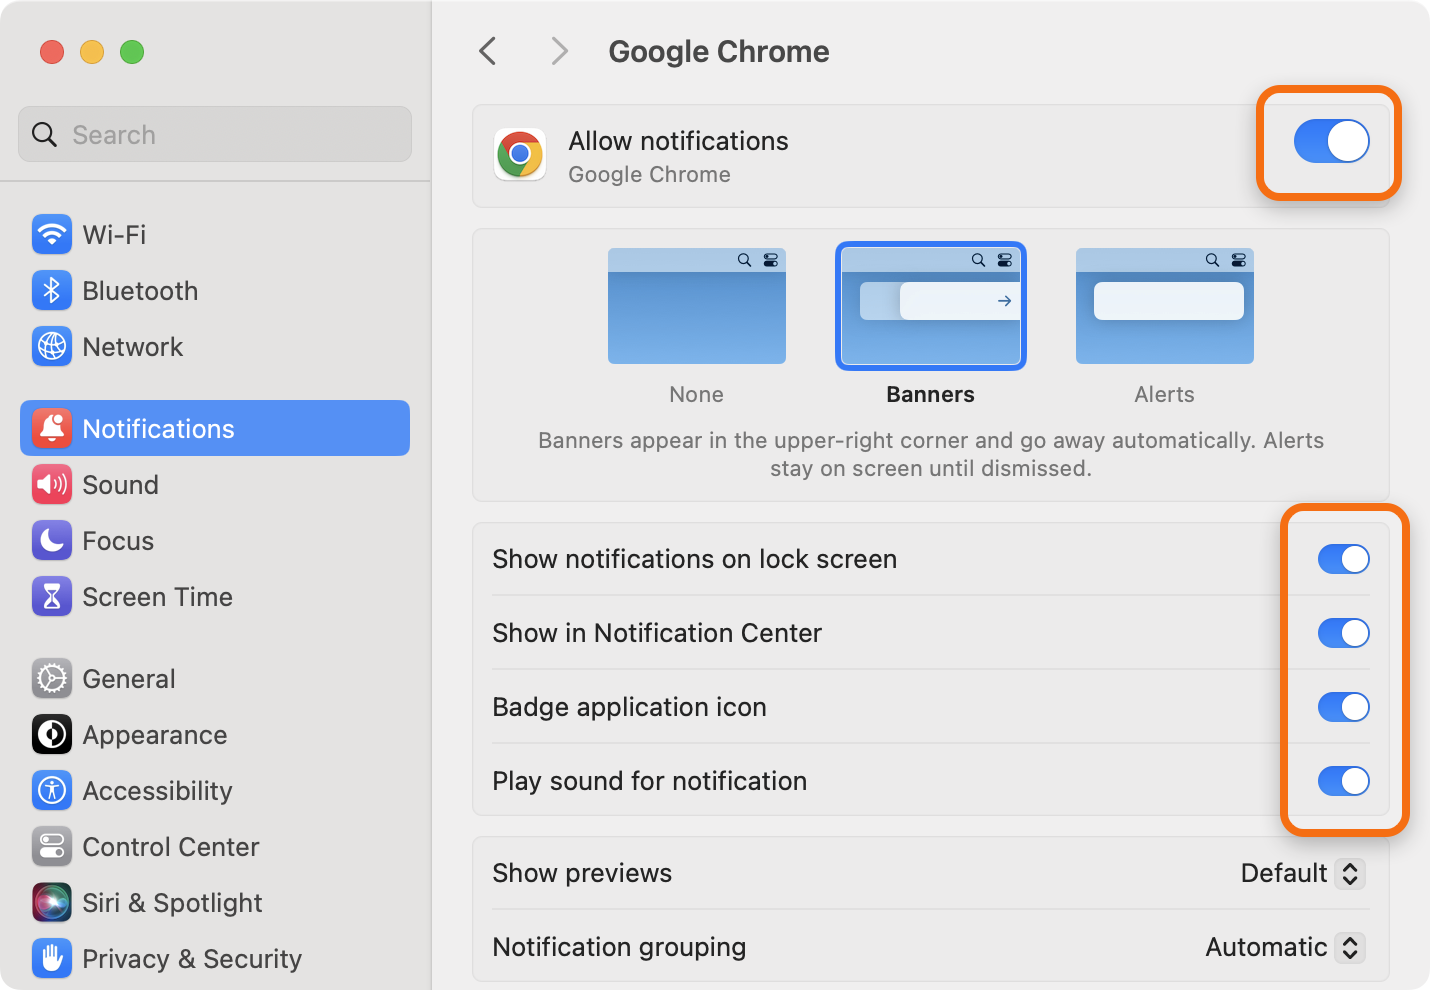
Task: Open Notification grouping Automatic dropdown
Action: click(x=1286, y=947)
